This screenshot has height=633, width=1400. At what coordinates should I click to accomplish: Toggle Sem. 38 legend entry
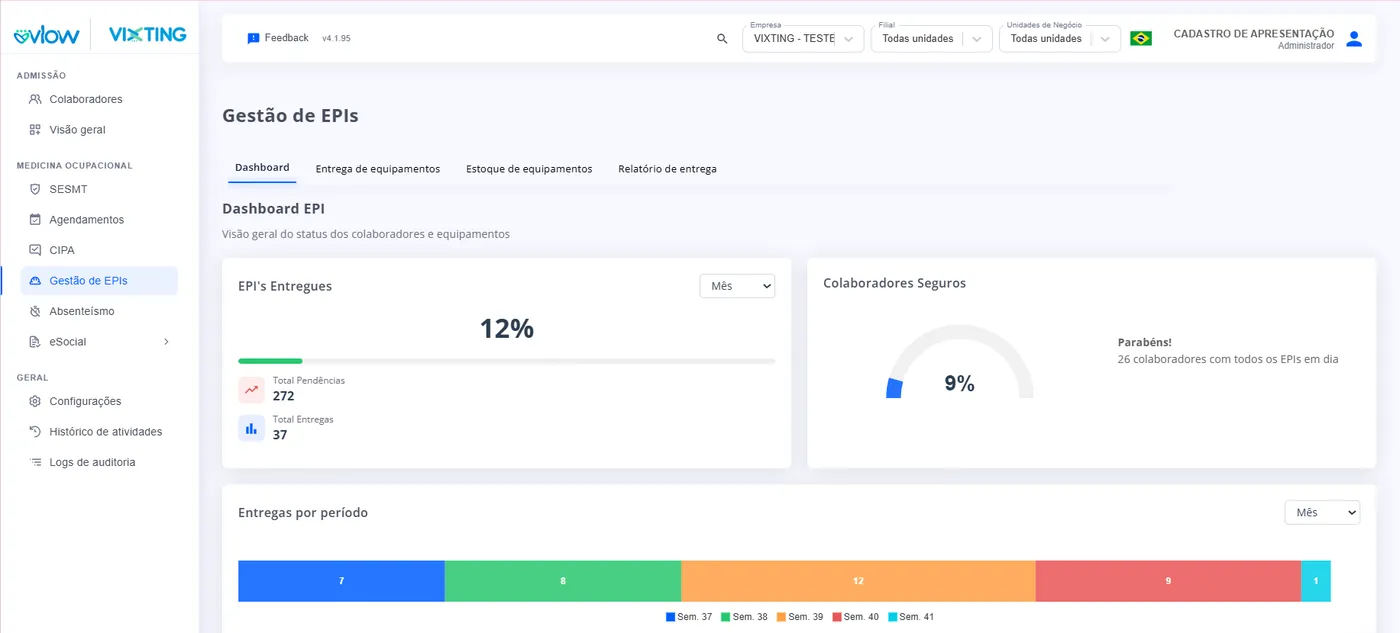pyautogui.click(x=744, y=617)
